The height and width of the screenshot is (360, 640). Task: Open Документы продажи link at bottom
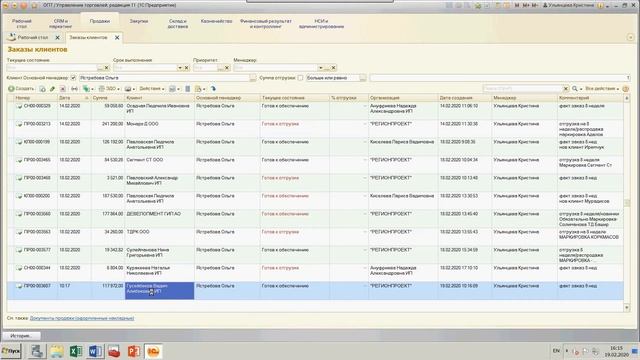tap(82, 318)
